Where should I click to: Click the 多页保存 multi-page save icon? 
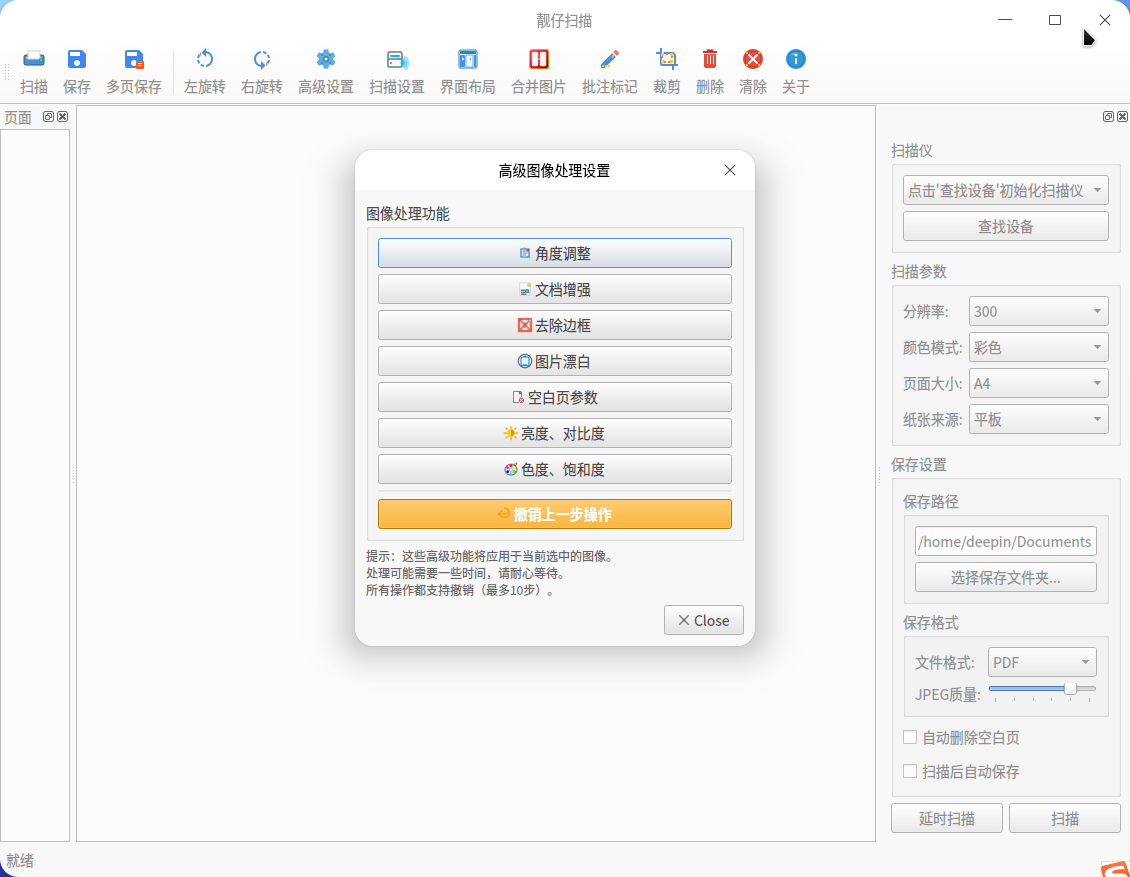click(134, 59)
